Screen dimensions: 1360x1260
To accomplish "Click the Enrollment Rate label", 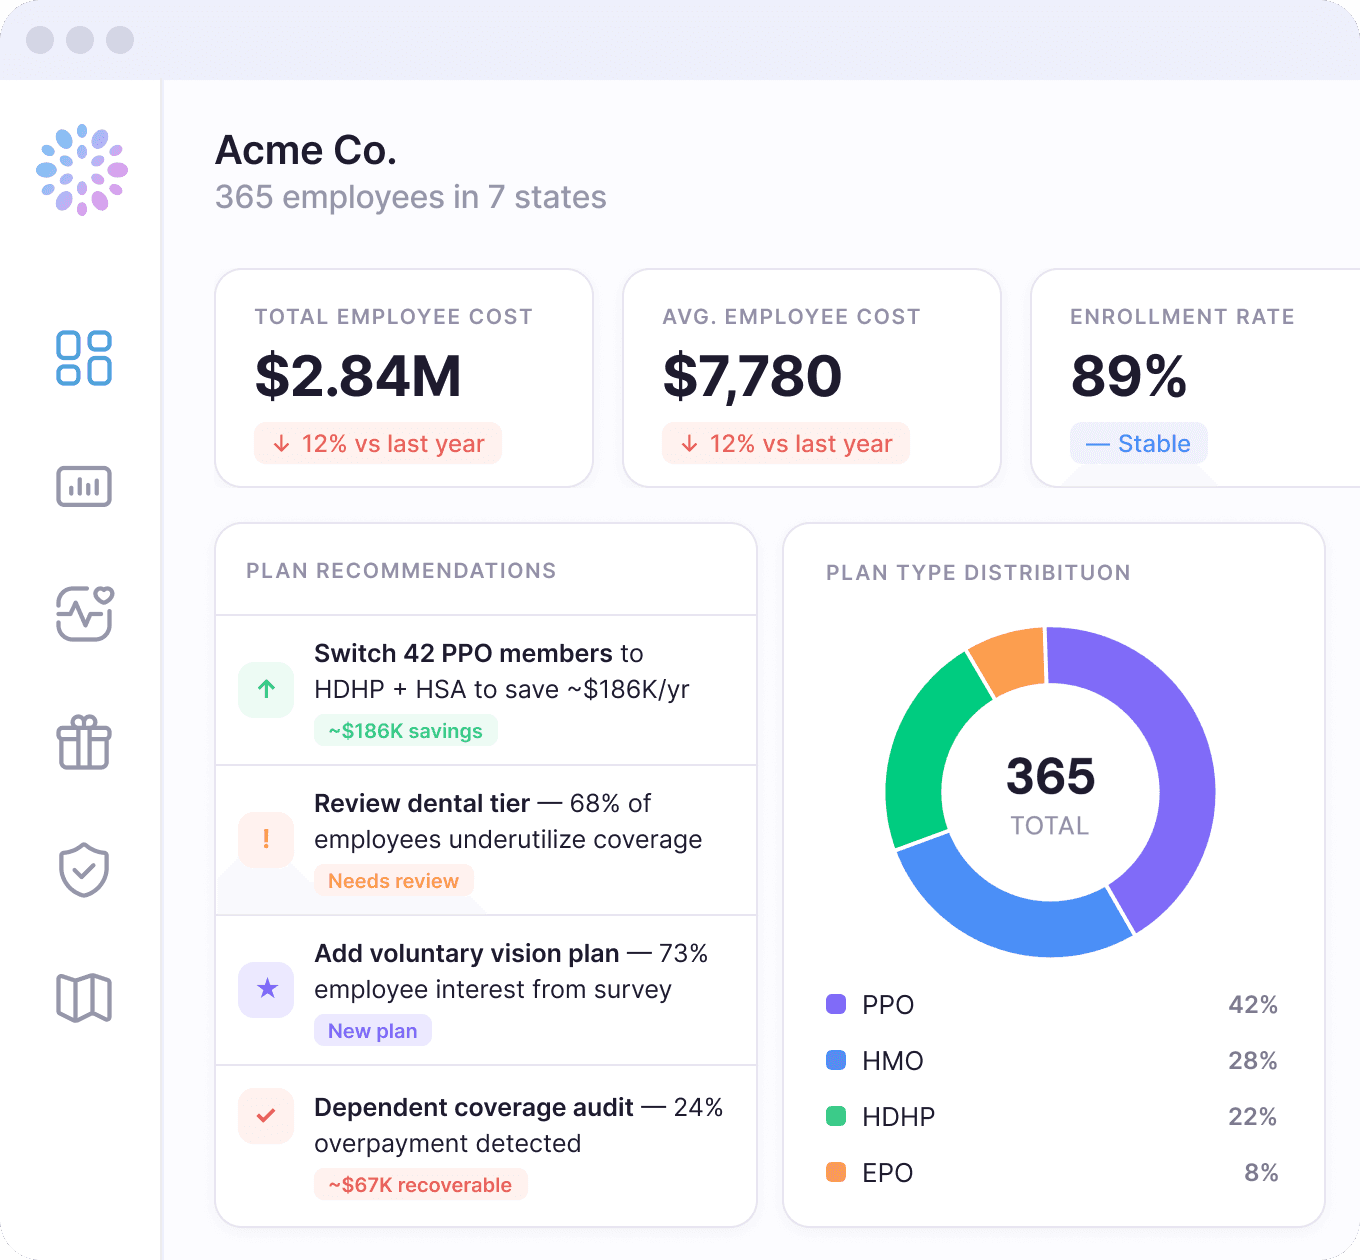I will (x=1182, y=317).
